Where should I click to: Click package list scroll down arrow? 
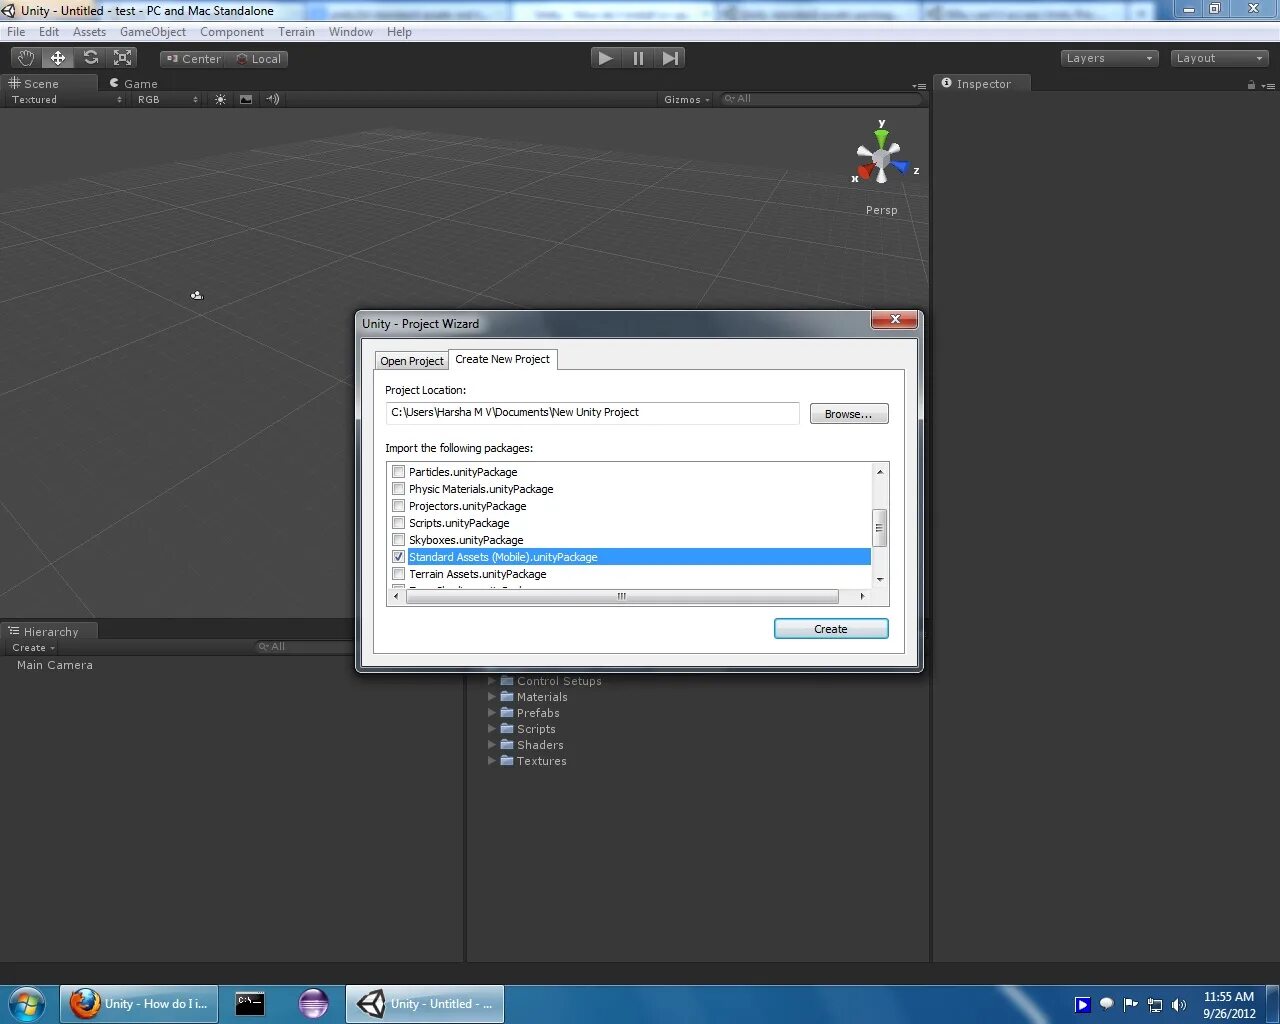(880, 579)
